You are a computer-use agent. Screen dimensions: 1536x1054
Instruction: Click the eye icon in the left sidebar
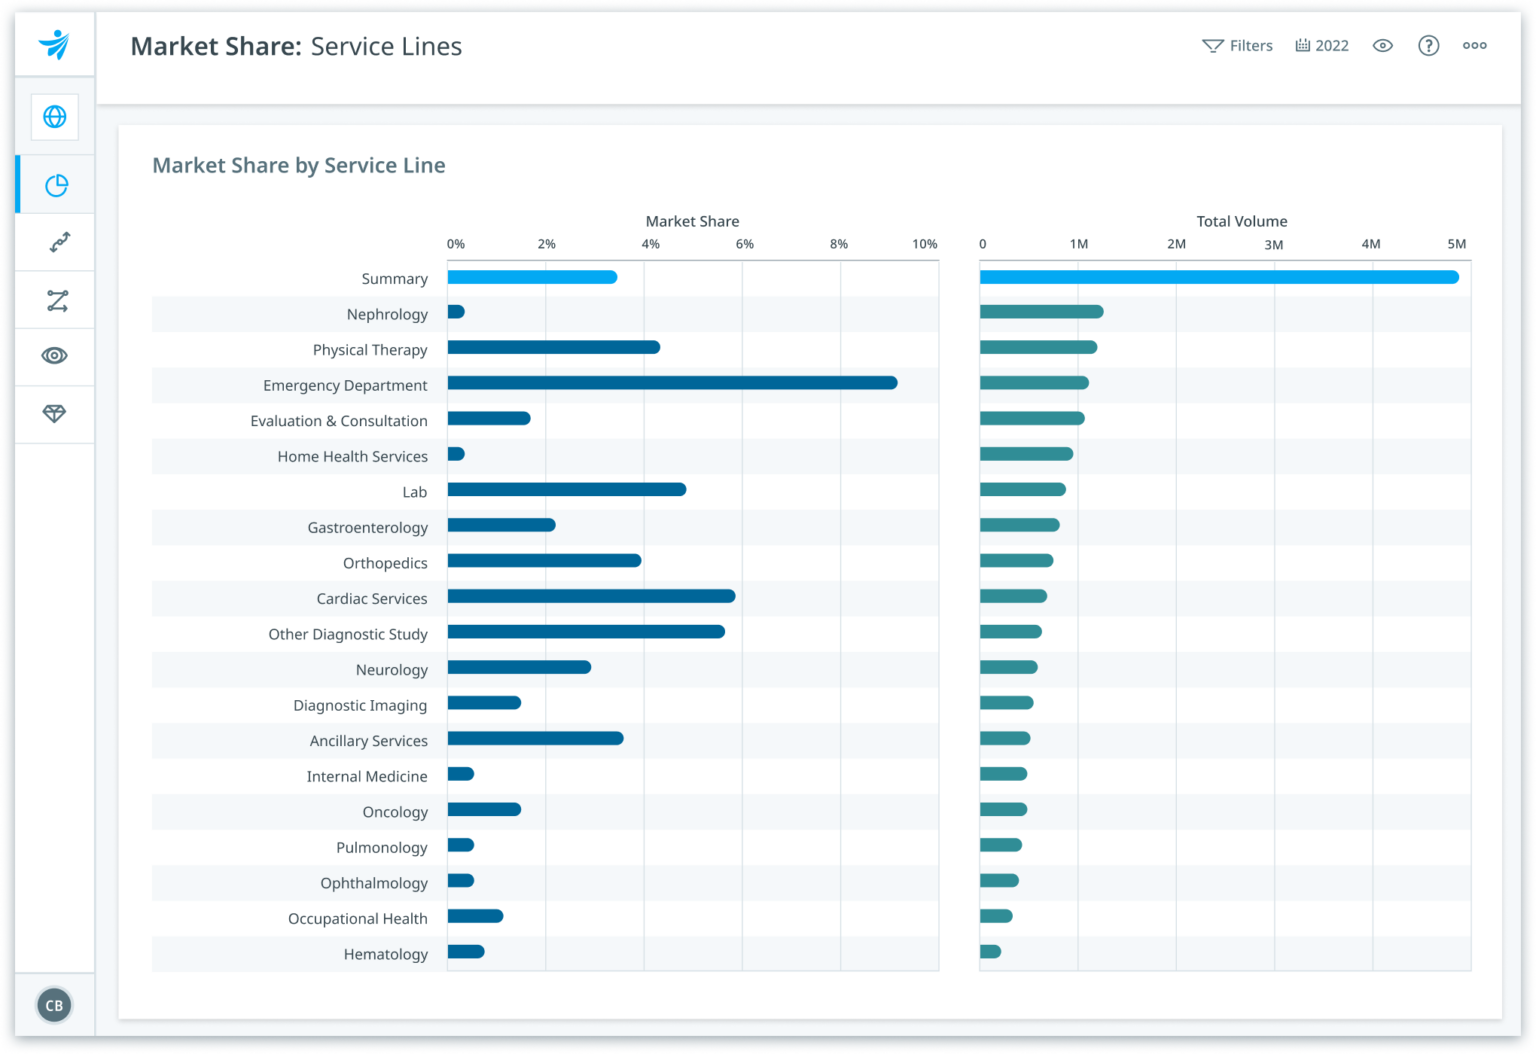(54, 356)
